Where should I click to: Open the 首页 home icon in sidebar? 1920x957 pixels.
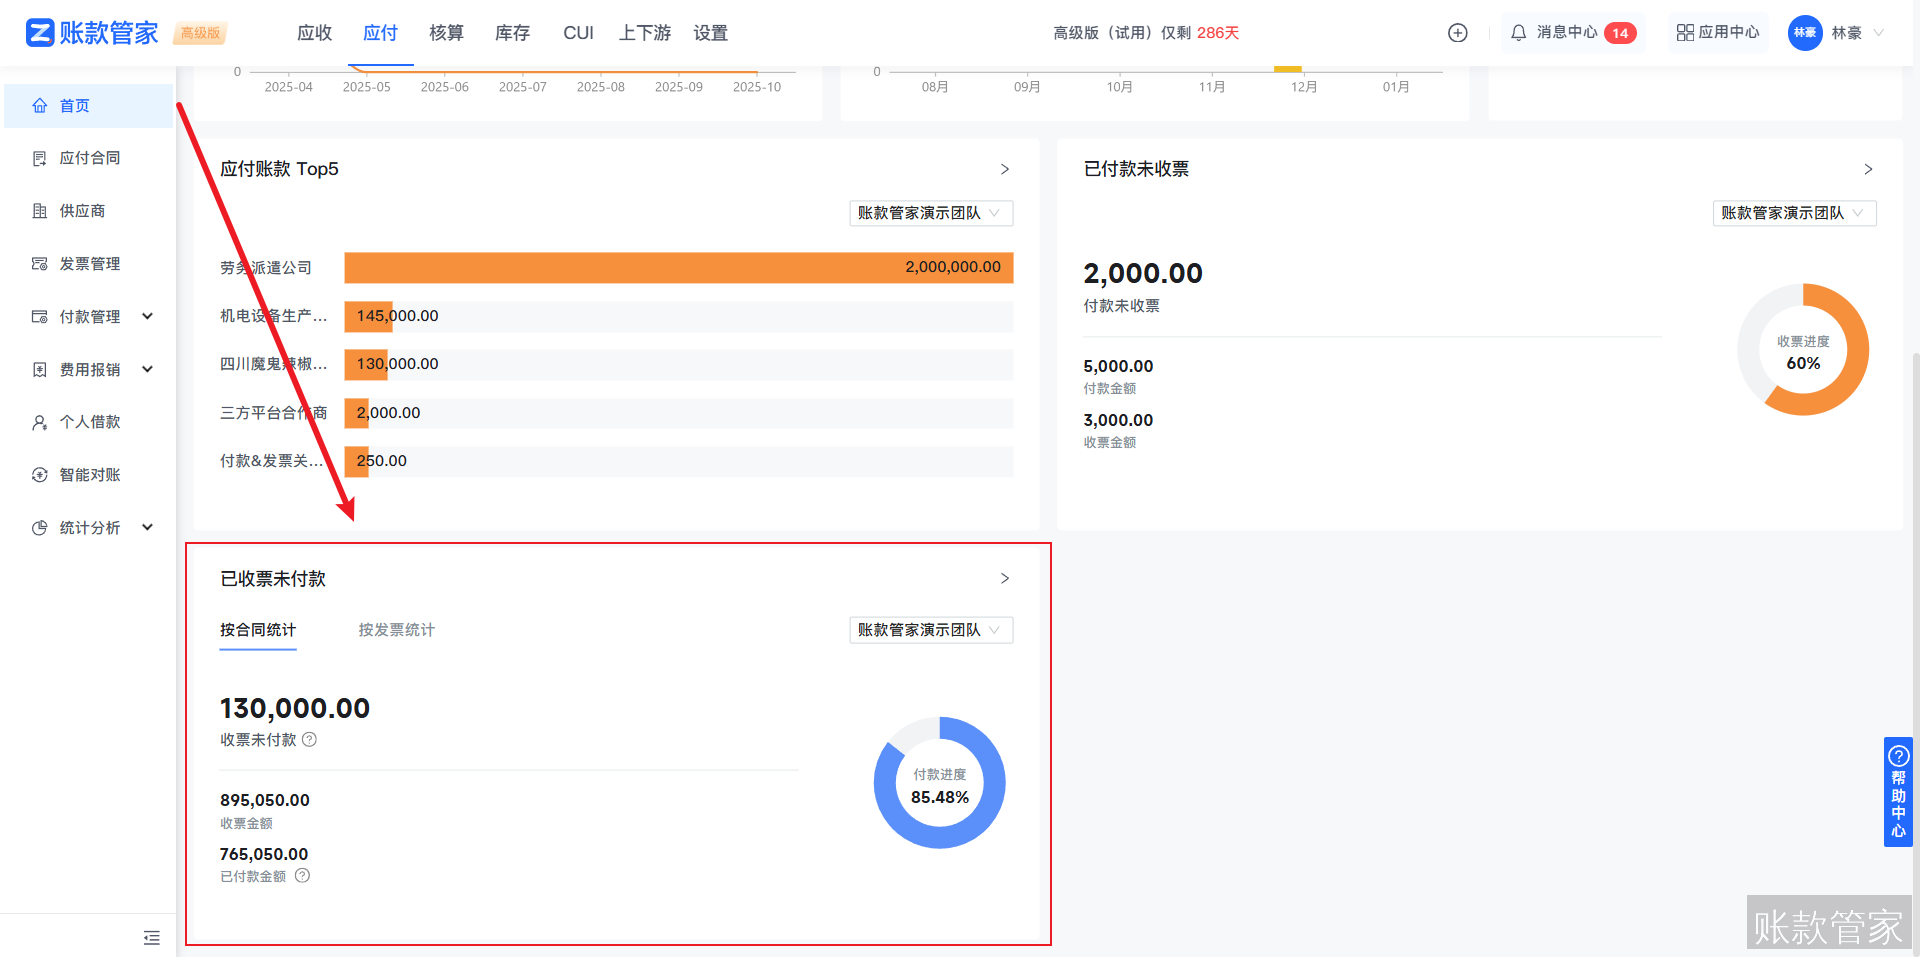(x=40, y=105)
